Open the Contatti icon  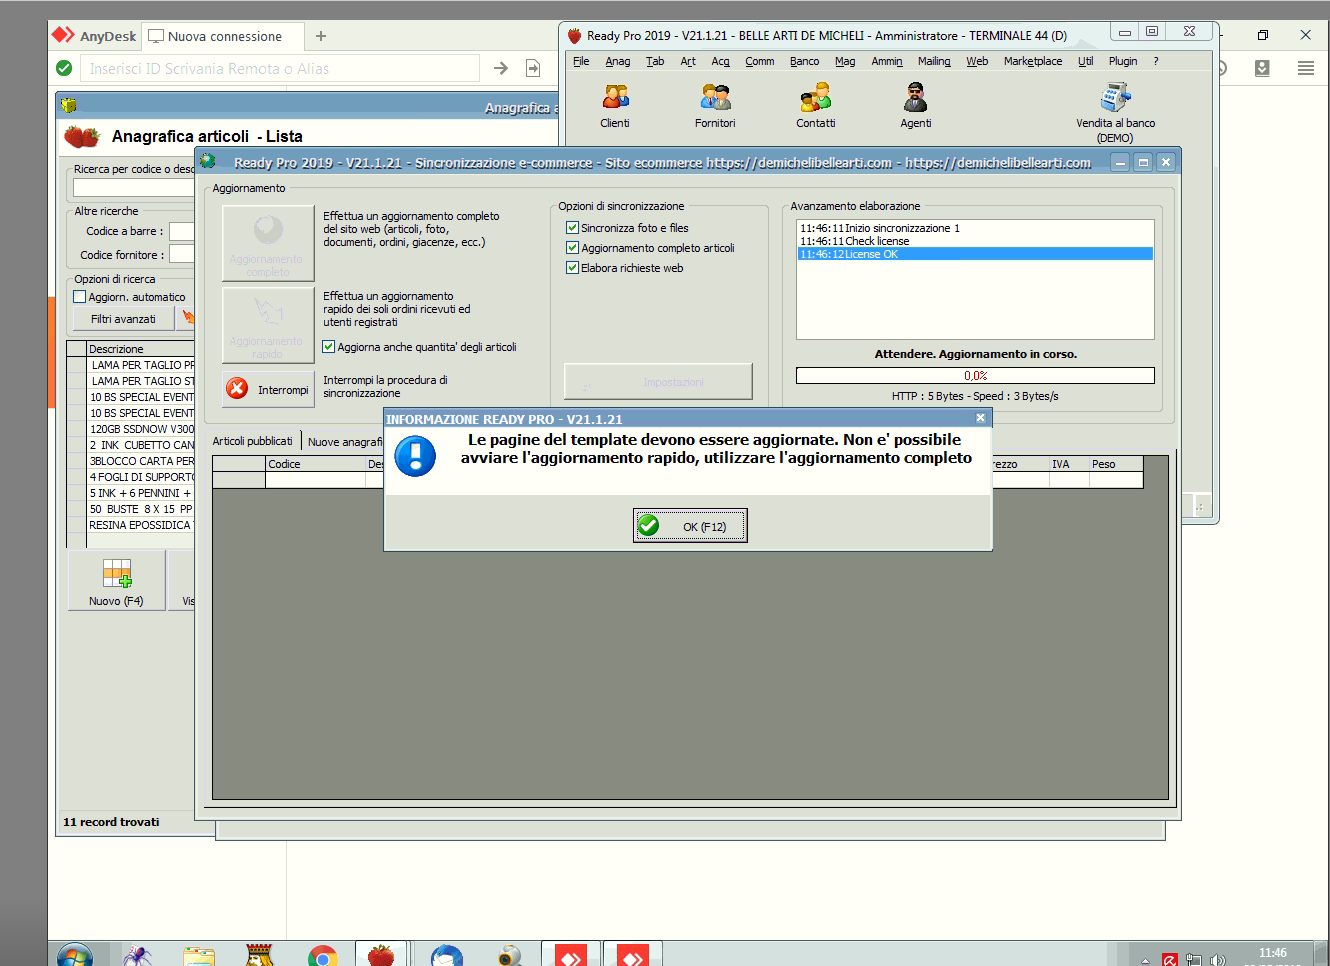[816, 105]
